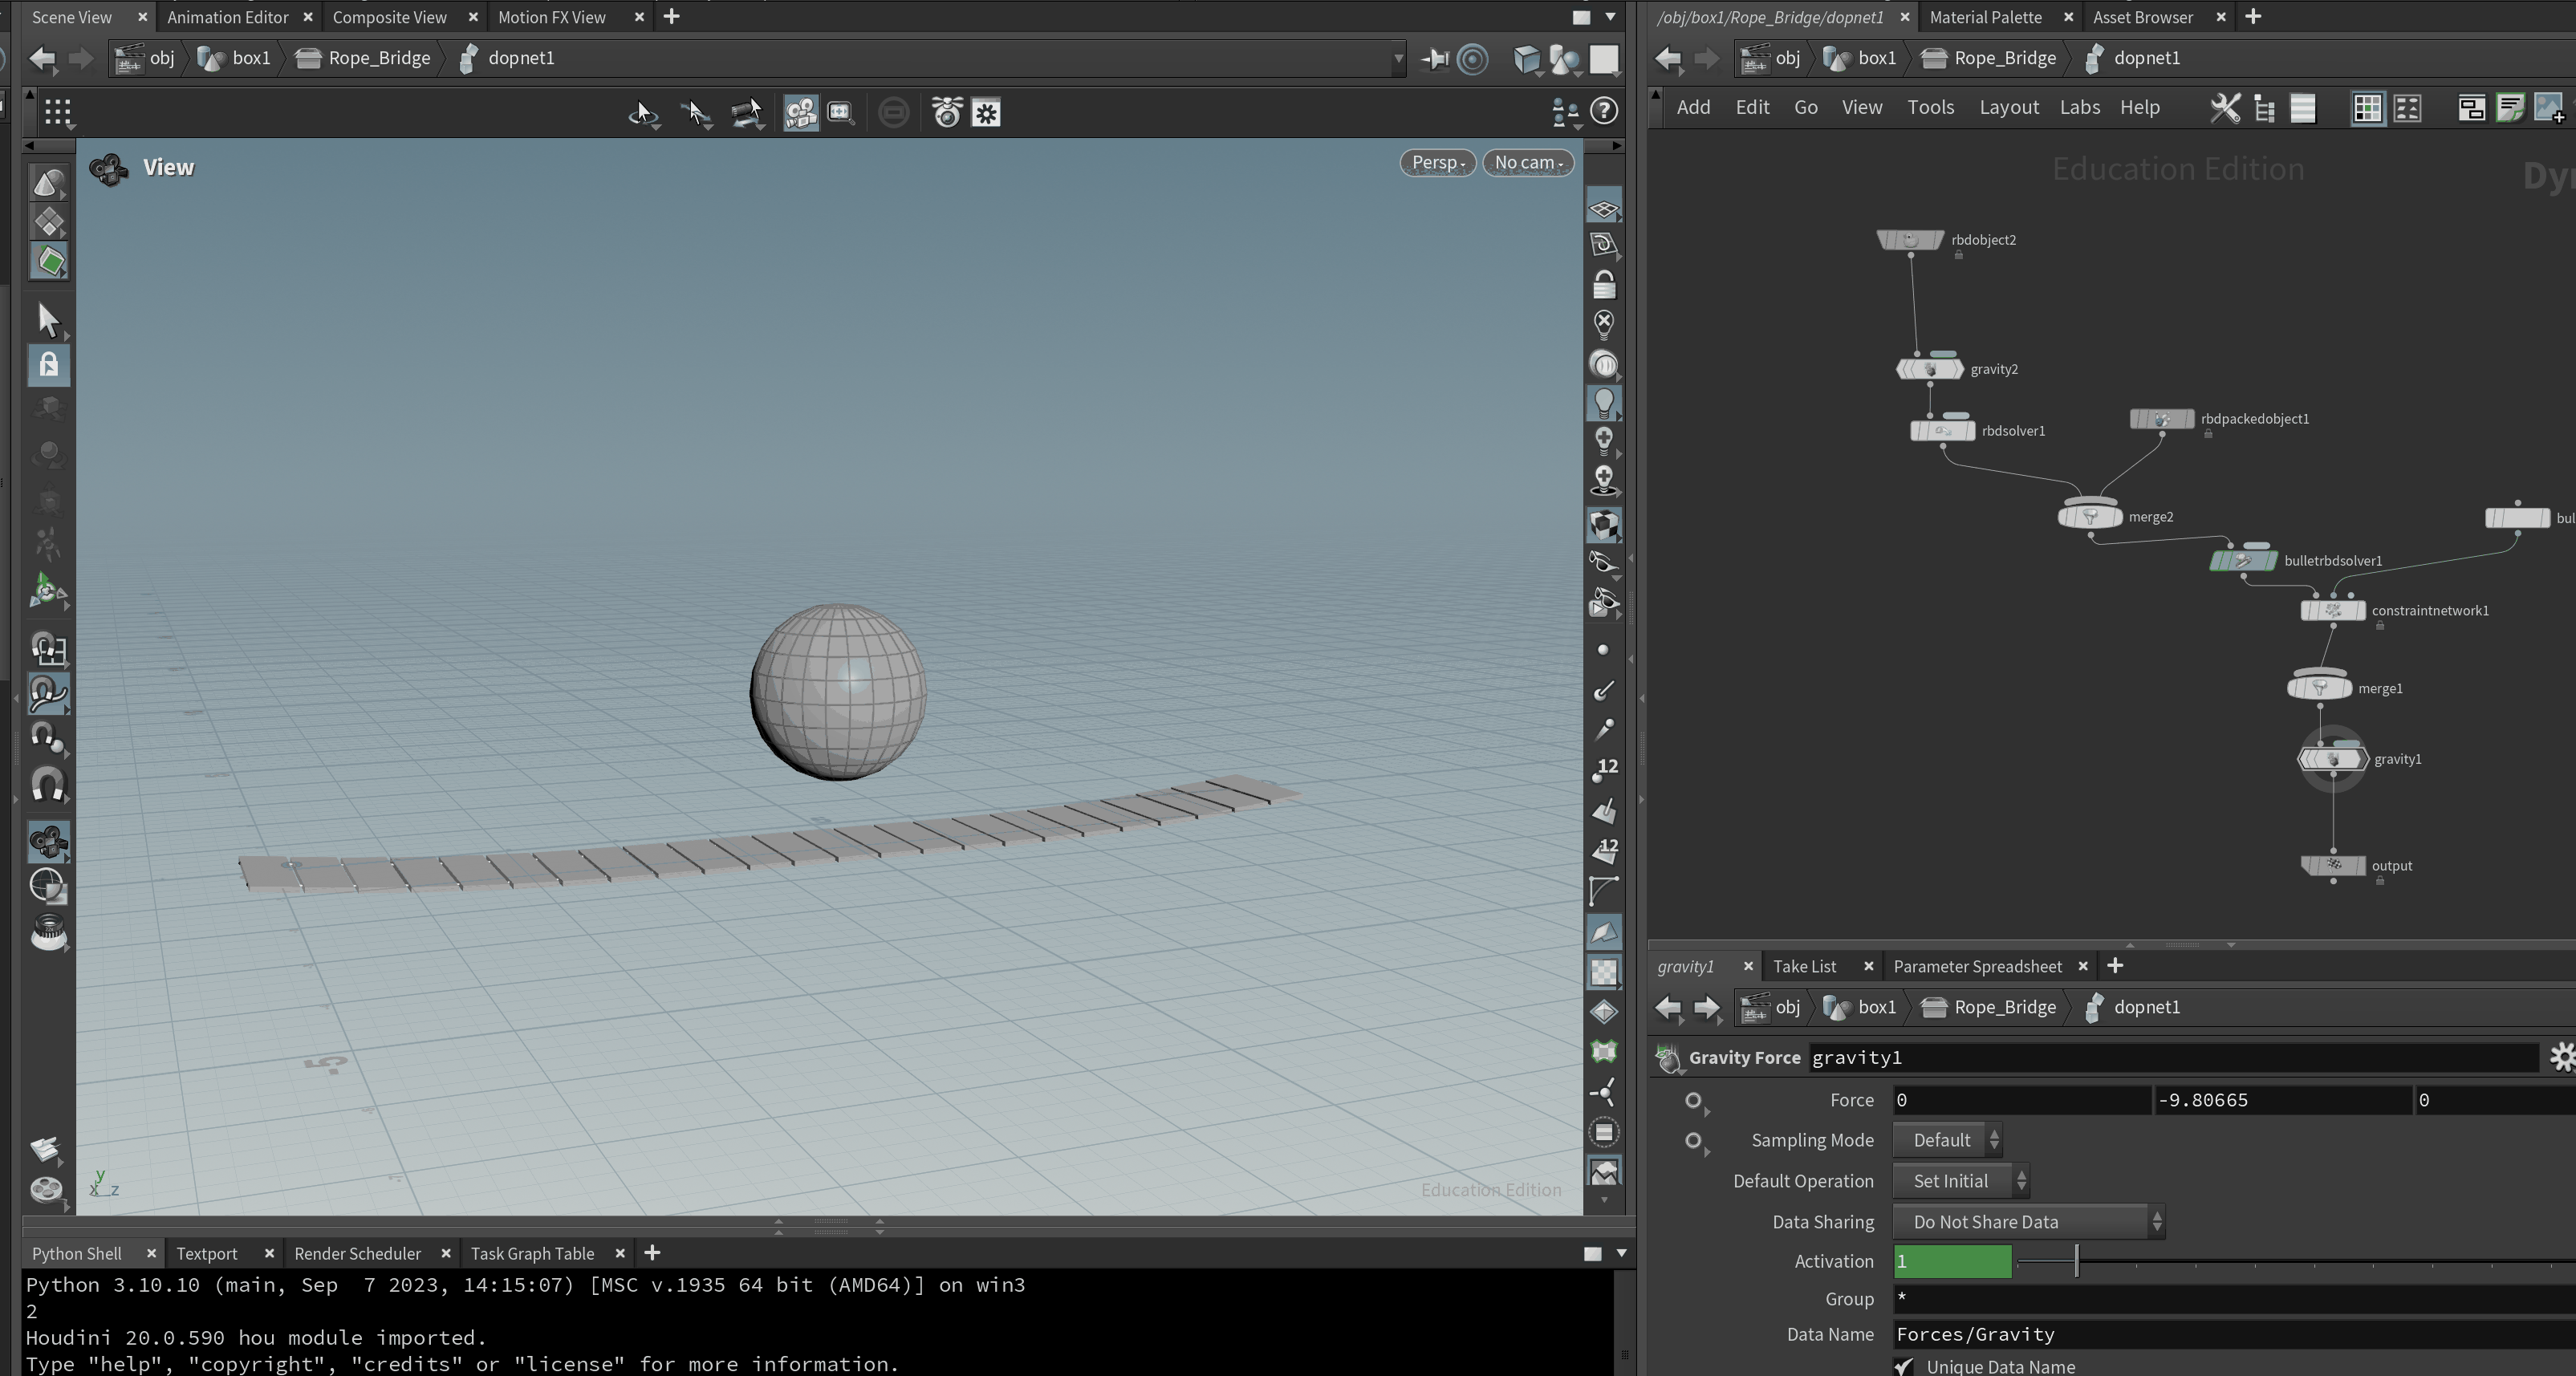Select the merge2 node
The width and height of the screenshot is (2576, 1376).
(x=2089, y=517)
